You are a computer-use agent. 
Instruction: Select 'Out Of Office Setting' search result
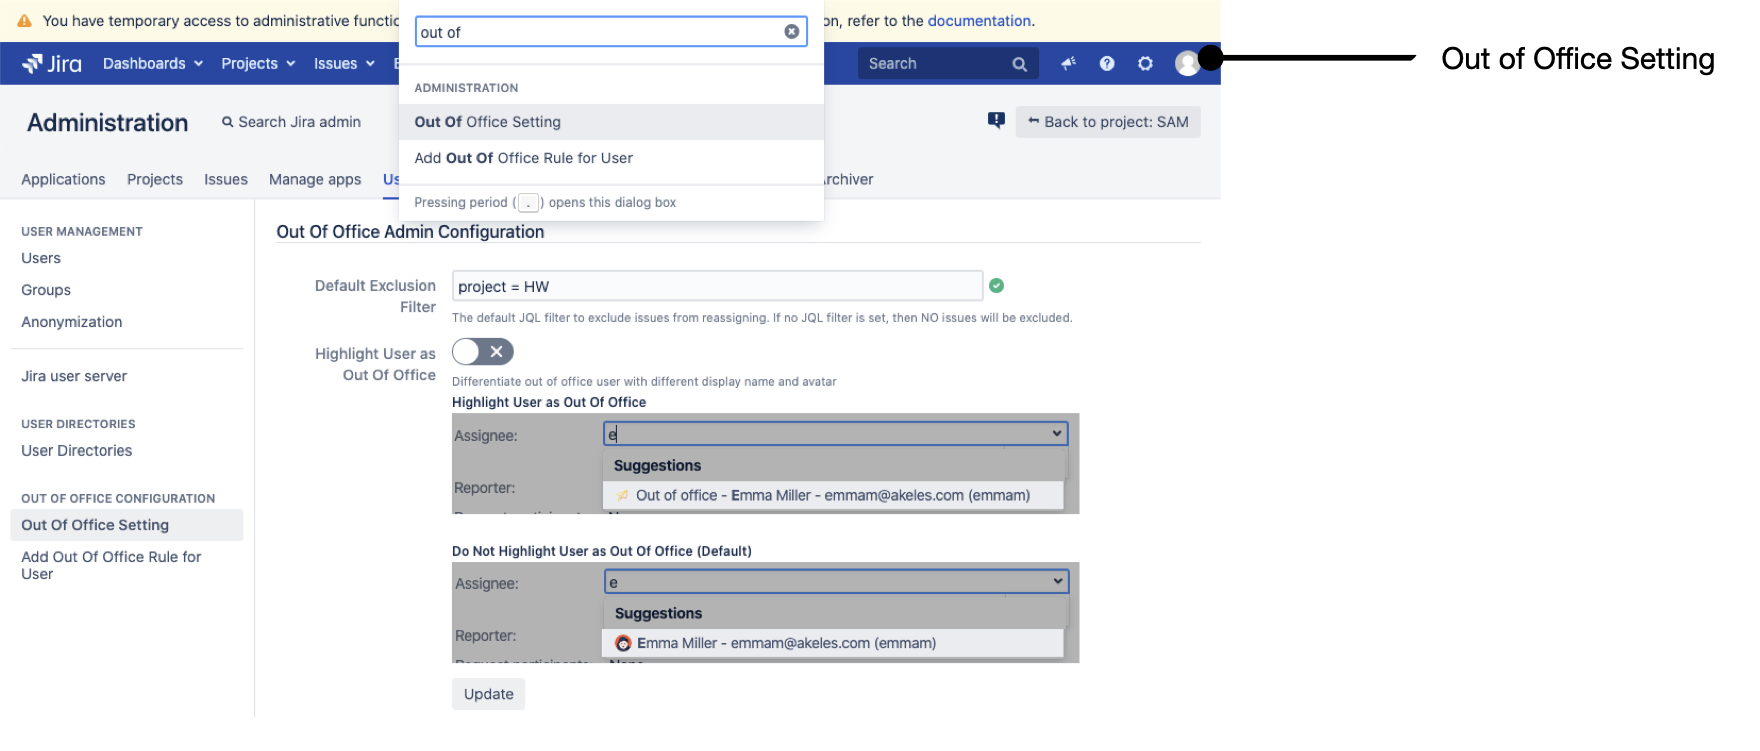point(488,122)
